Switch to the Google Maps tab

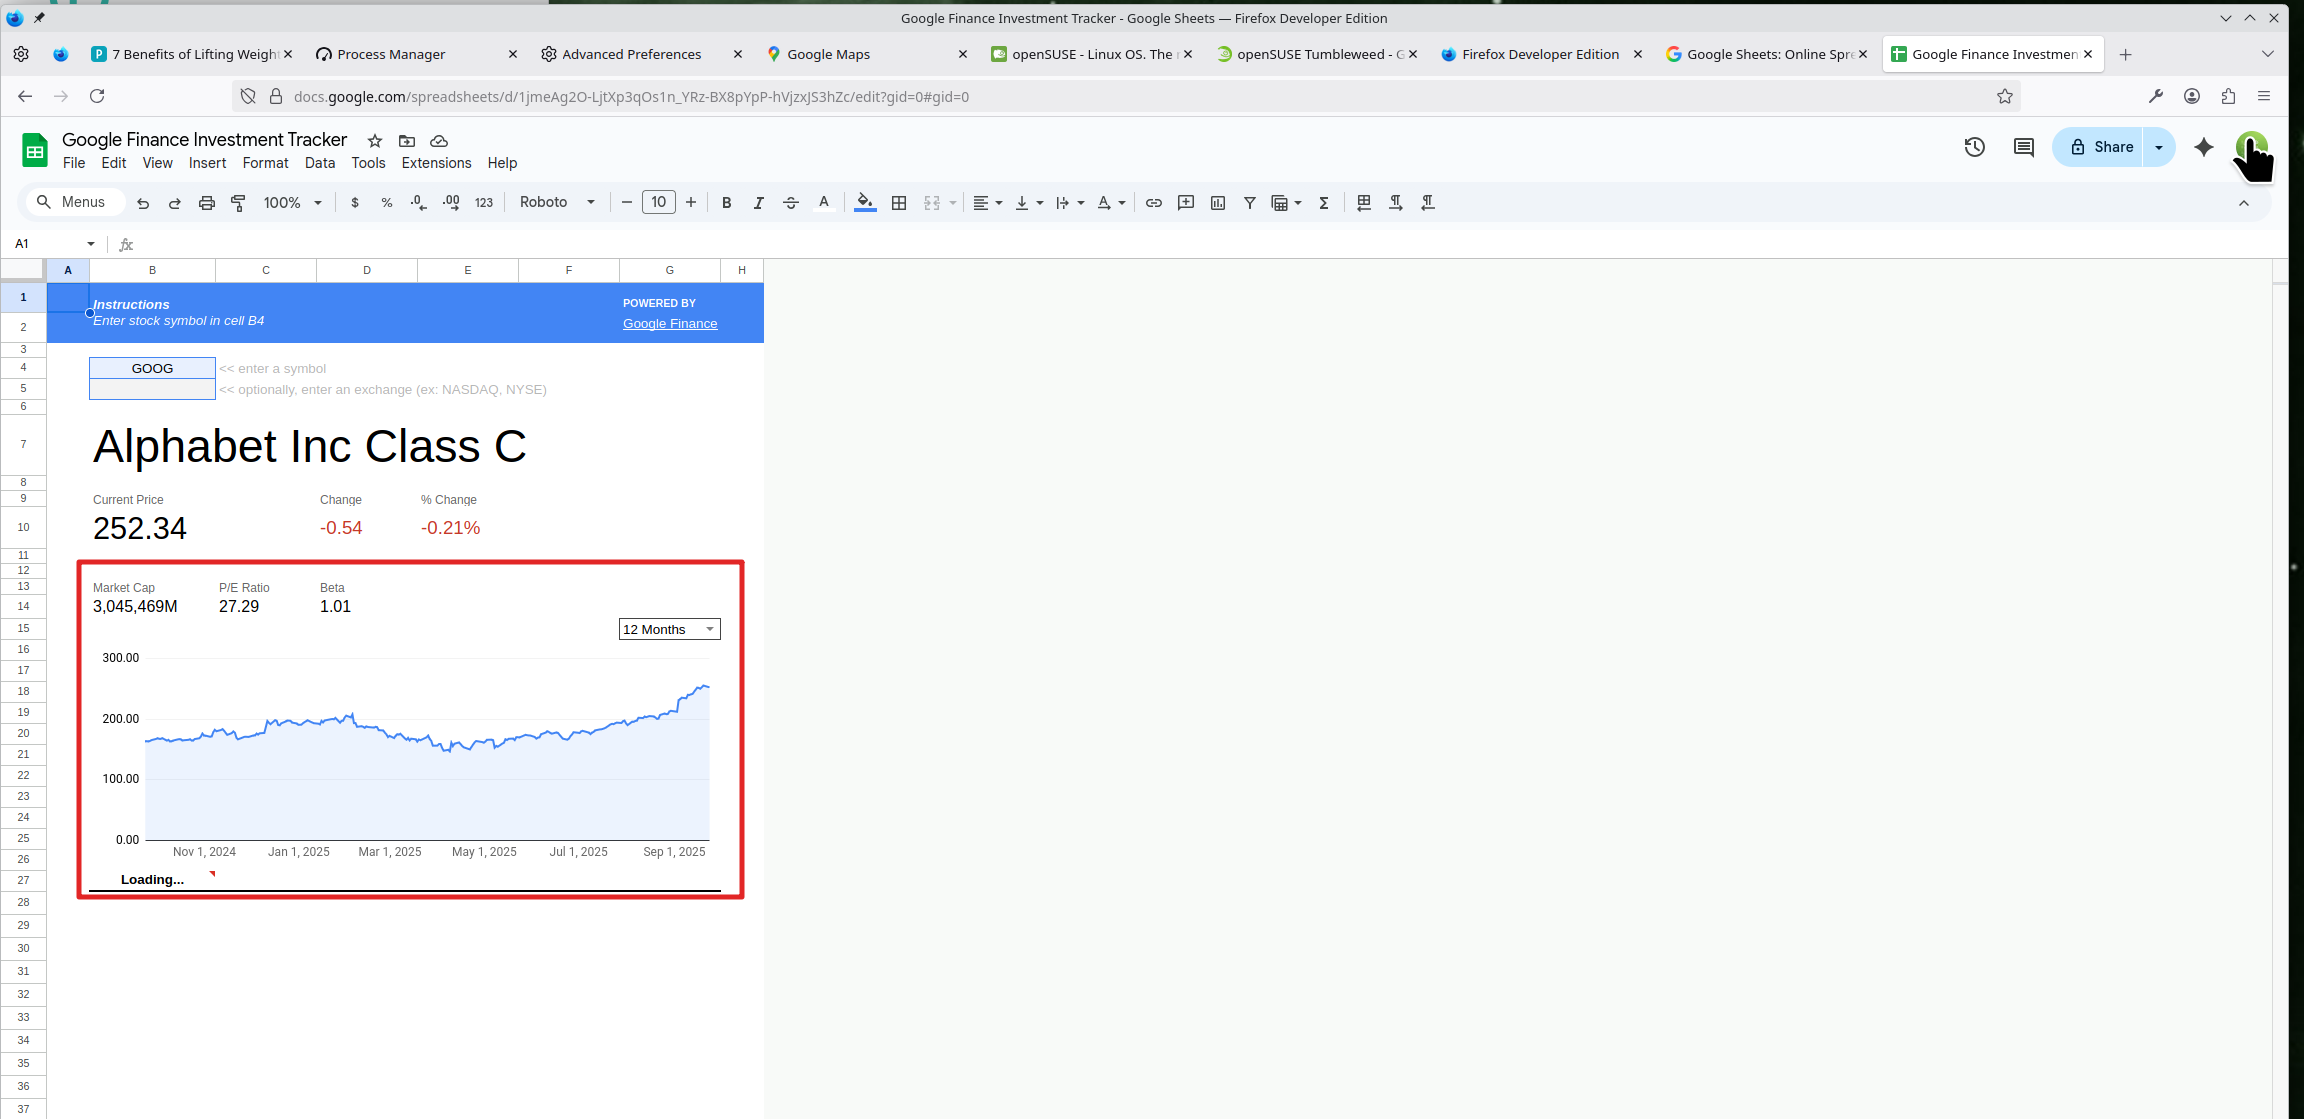coord(828,54)
